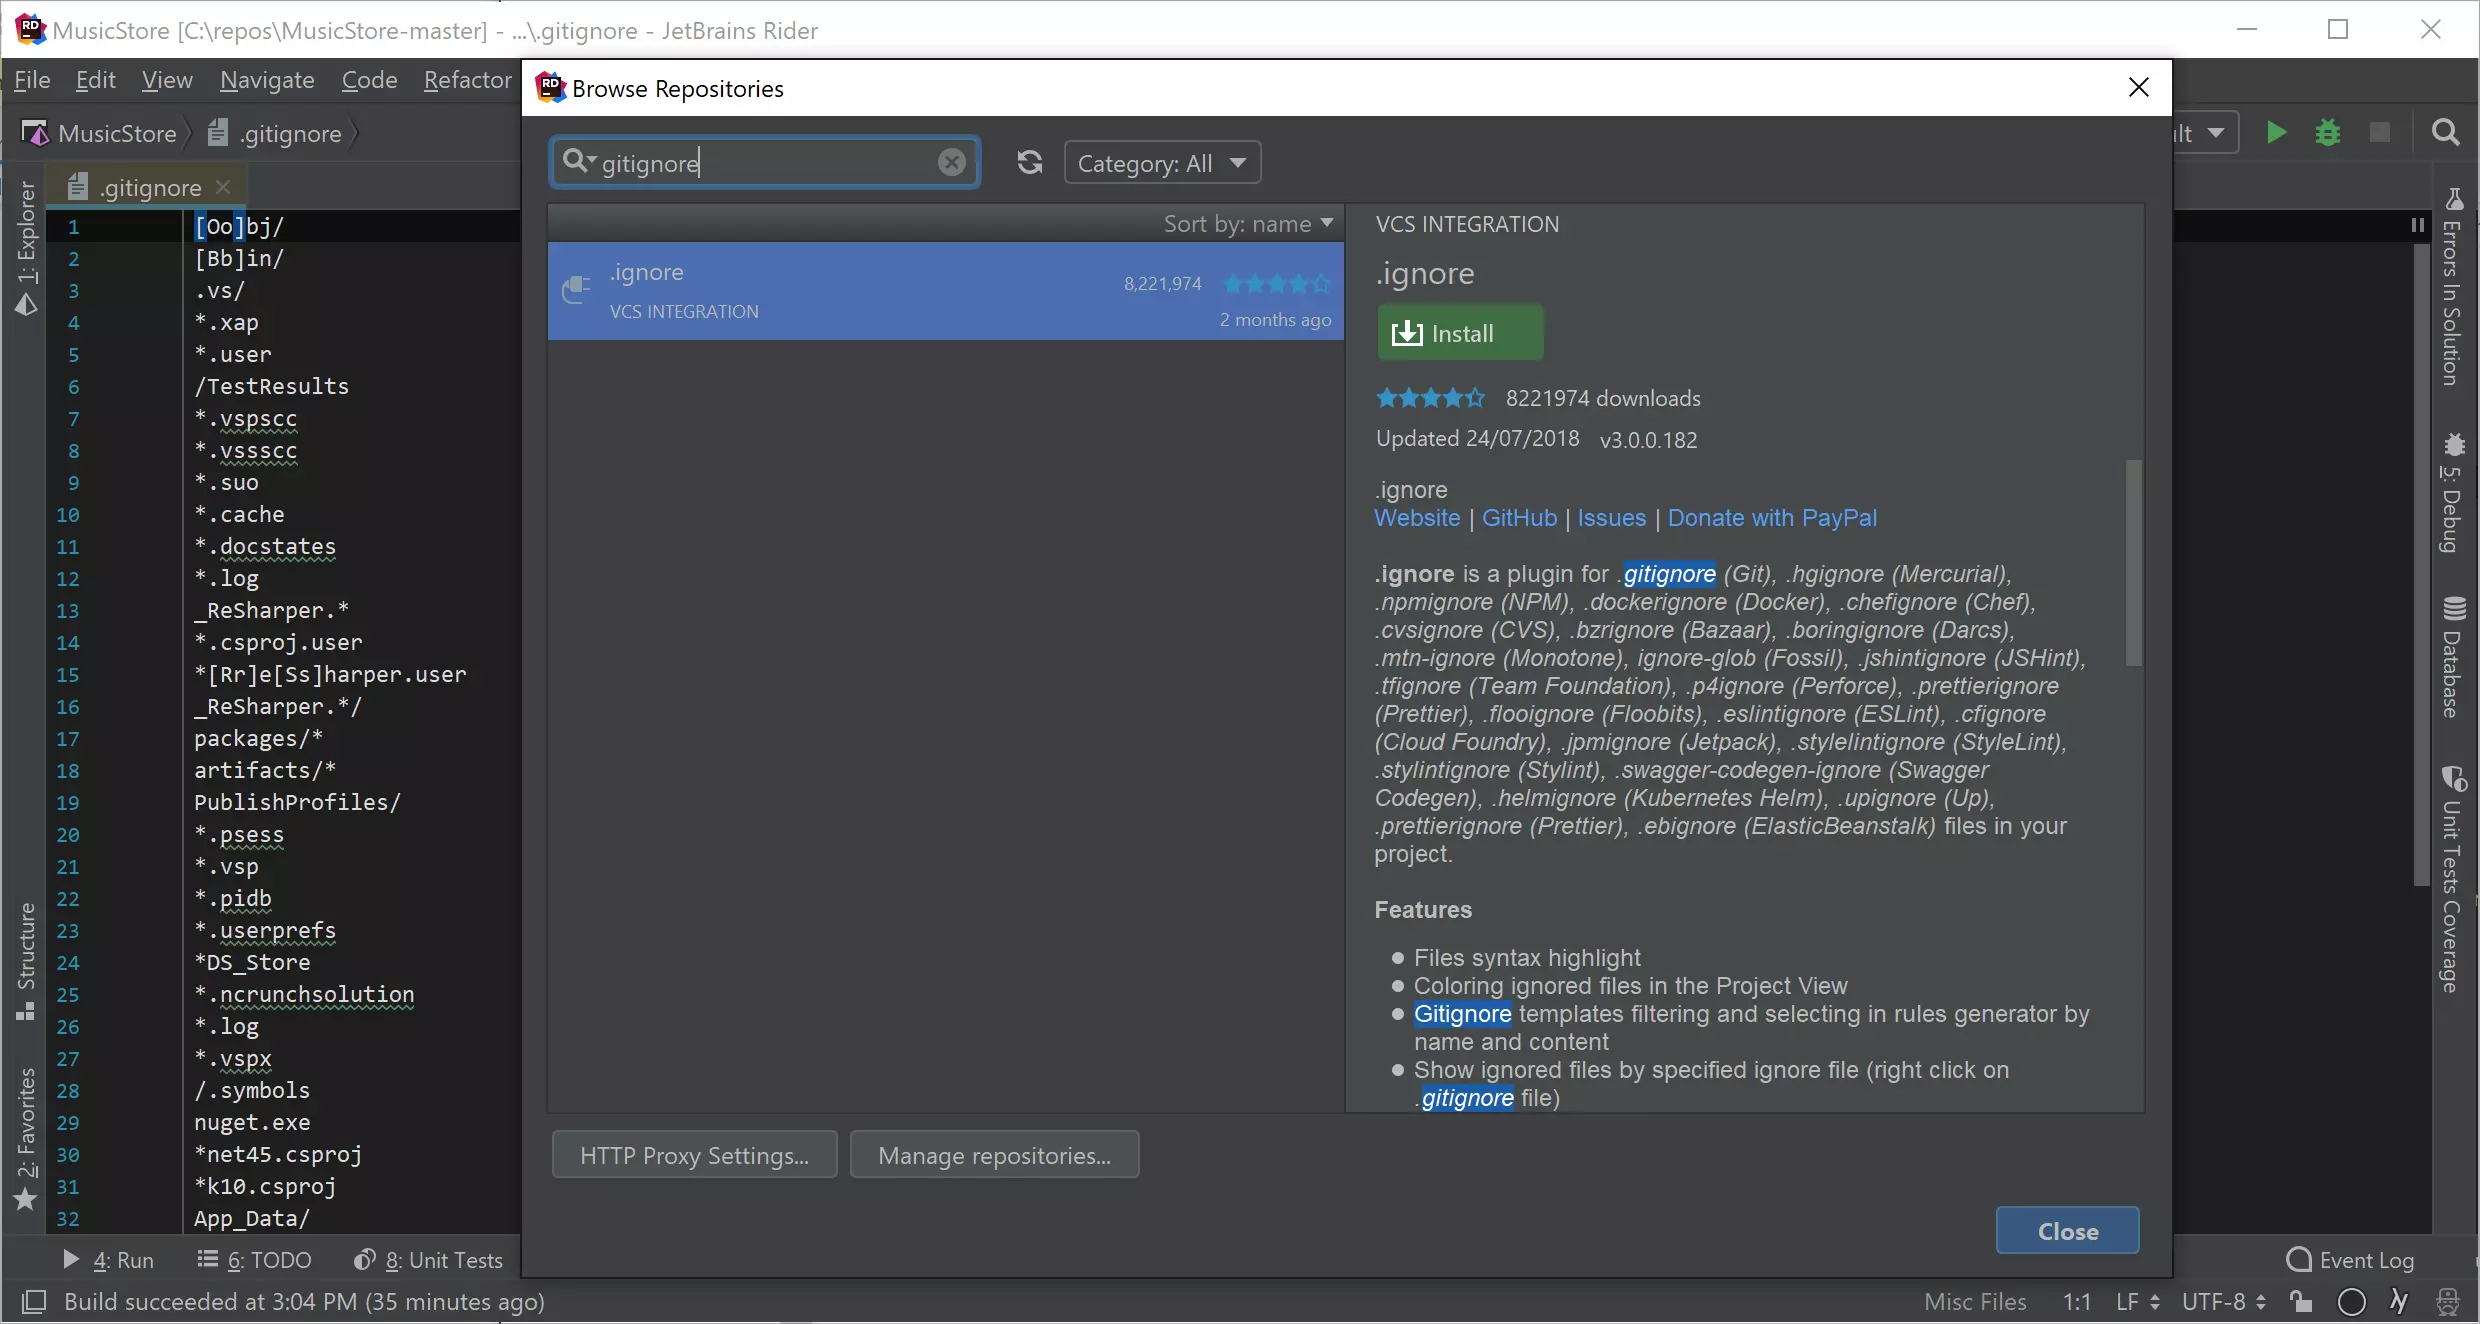
Task: Click the GitHub link in plugin details
Action: 1517,517
